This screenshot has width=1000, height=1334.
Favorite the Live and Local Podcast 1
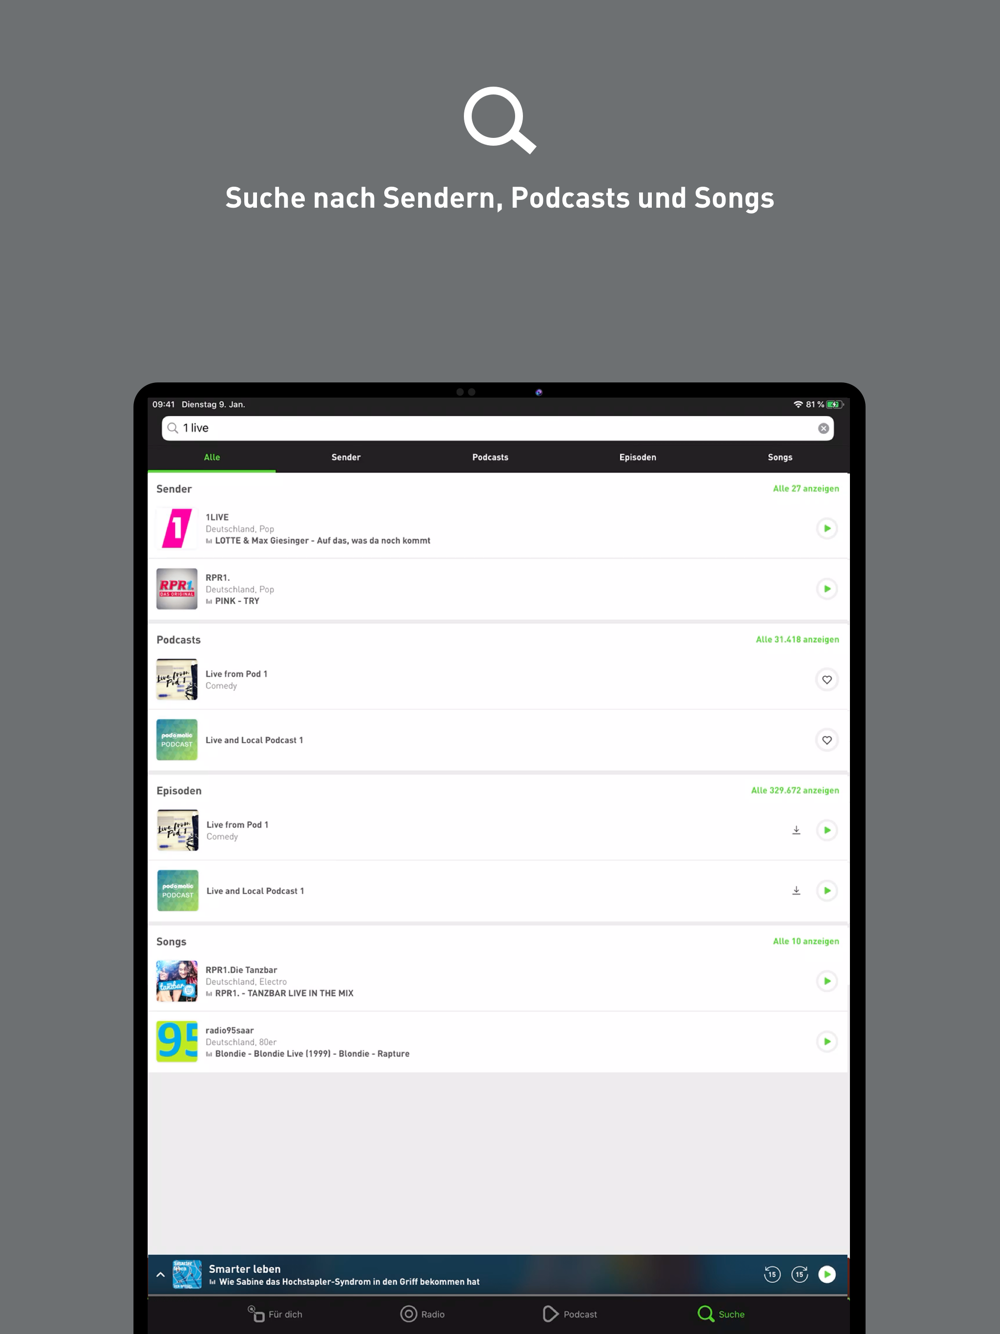coord(827,740)
